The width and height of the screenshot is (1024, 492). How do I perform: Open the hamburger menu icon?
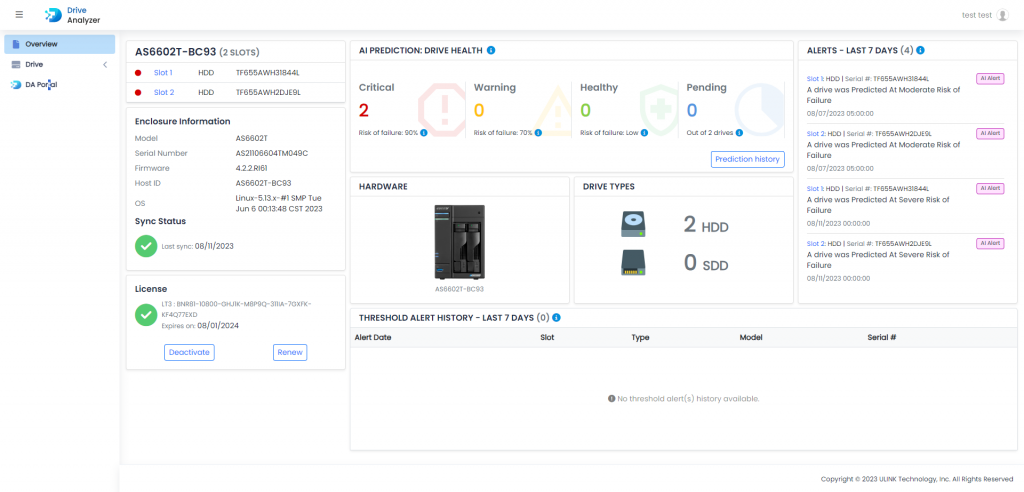pyautogui.click(x=19, y=14)
